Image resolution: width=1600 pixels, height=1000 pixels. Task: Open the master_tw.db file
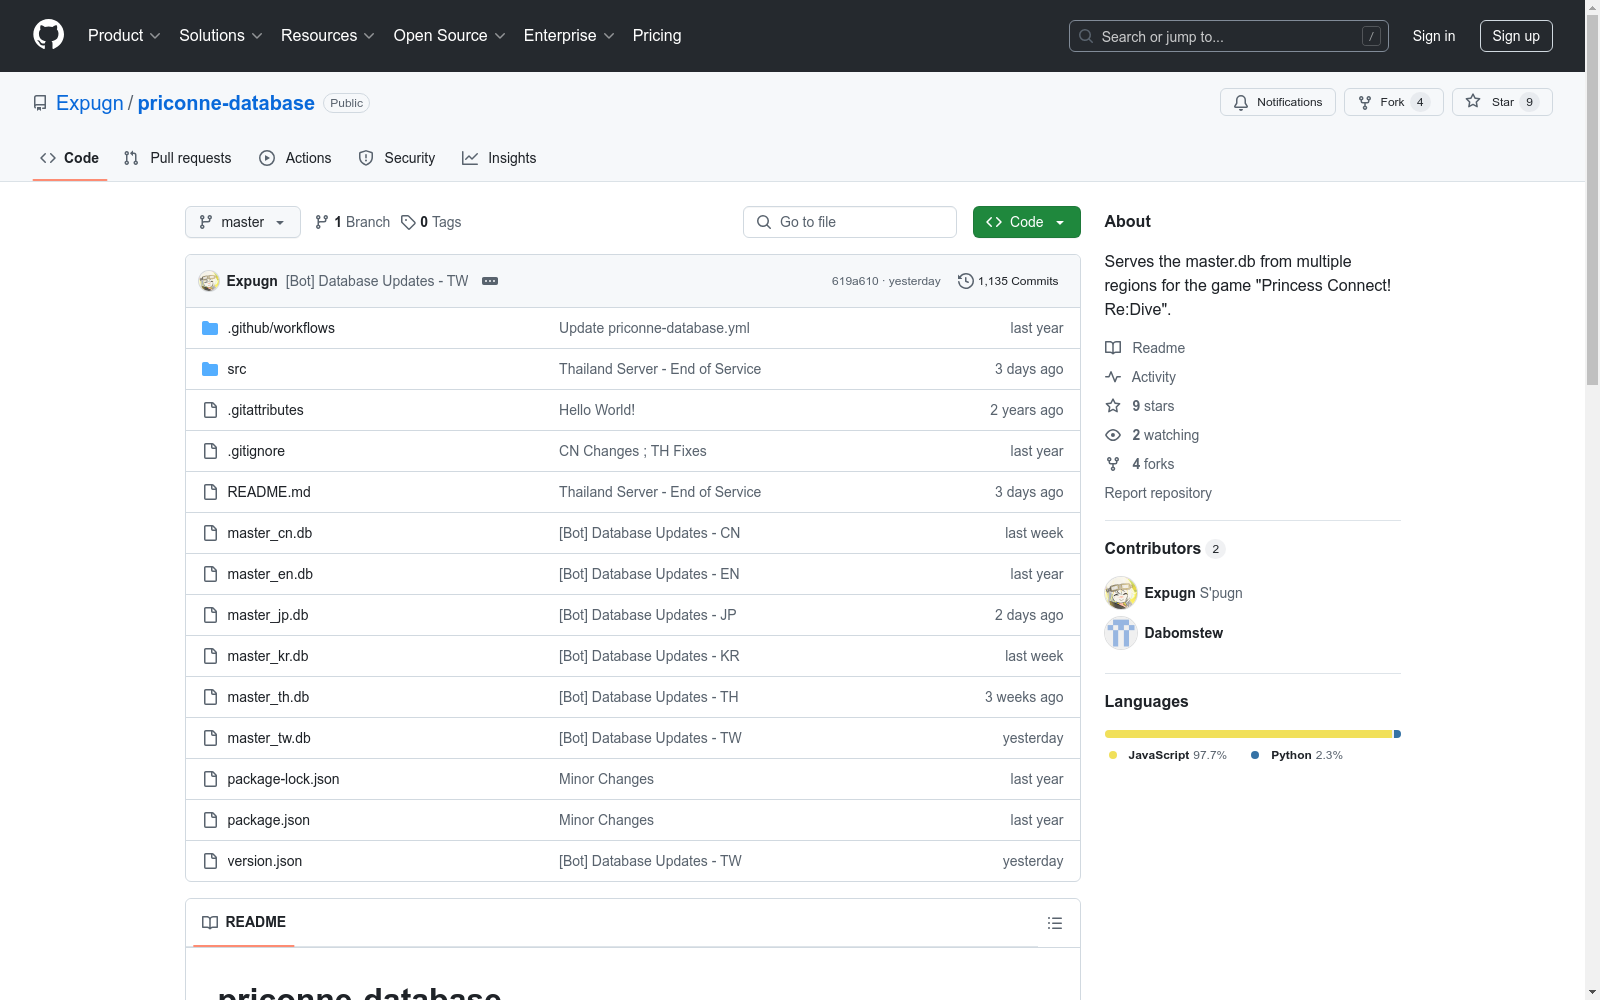[x=269, y=738]
